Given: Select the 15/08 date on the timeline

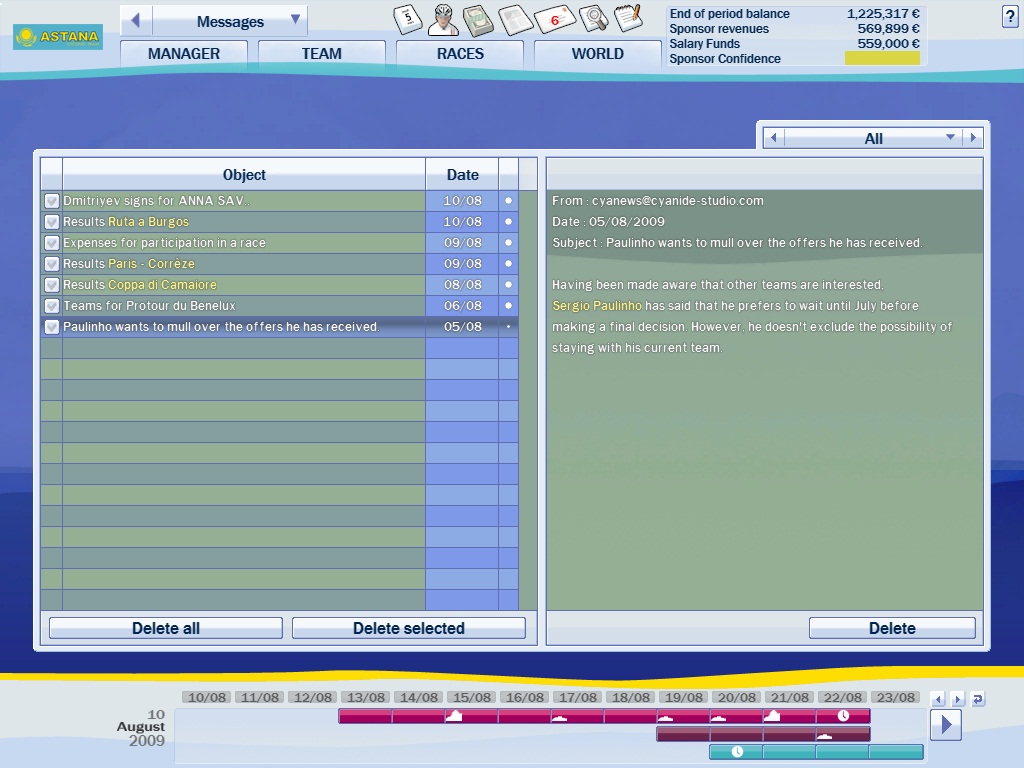Looking at the screenshot, I should pos(470,697).
